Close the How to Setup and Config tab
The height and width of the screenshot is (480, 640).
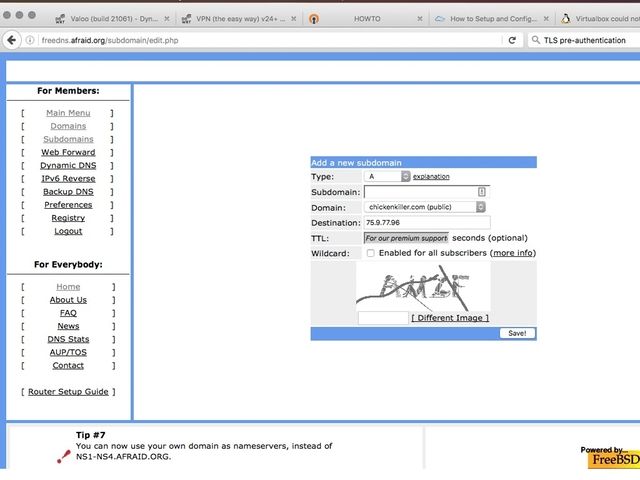point(546,19)
